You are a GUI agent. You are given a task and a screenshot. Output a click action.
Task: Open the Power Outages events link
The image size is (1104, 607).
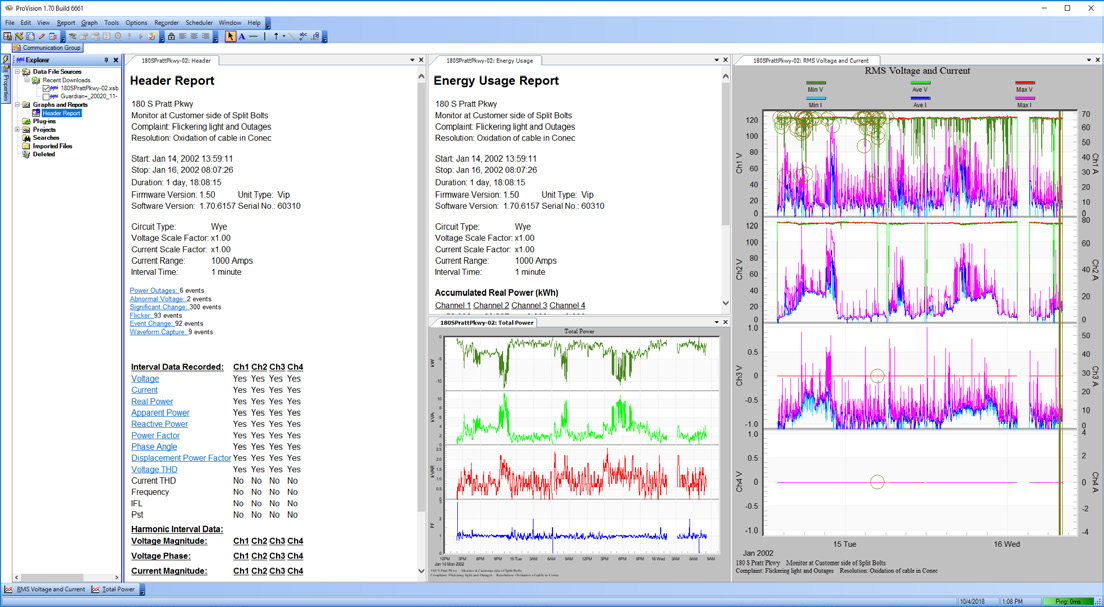(153, 291)
